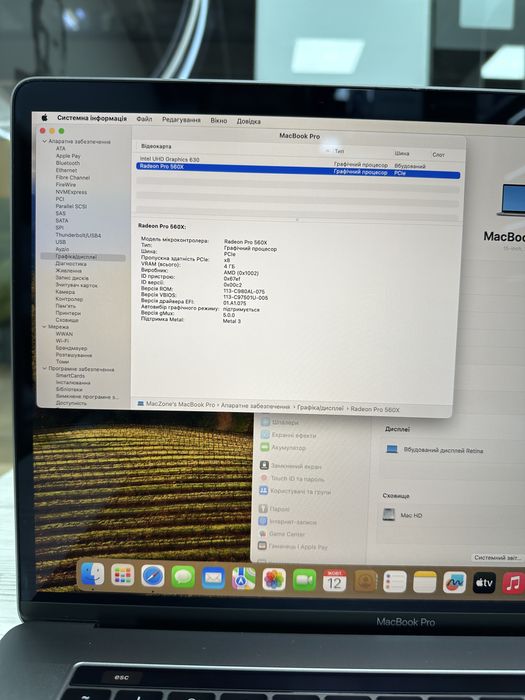Open Інтернет-записи settings item

pyautogui.click(x=288, y=521)
